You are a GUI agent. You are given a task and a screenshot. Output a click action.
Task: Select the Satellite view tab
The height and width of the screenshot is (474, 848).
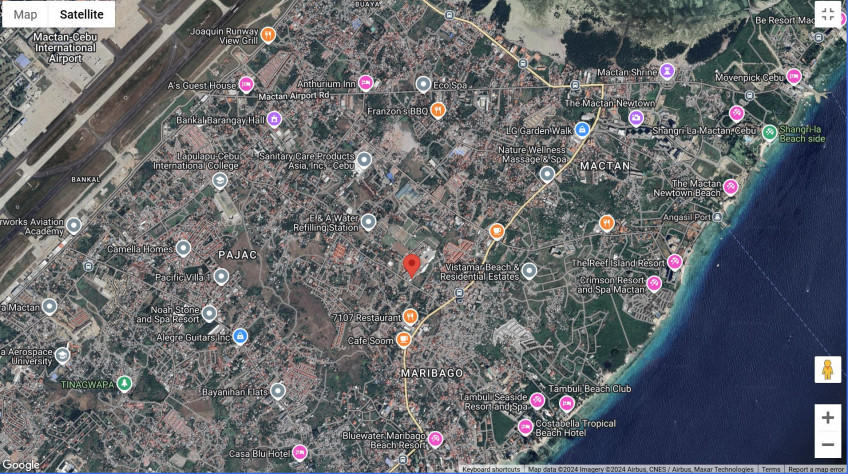click(x=82, y=15)
